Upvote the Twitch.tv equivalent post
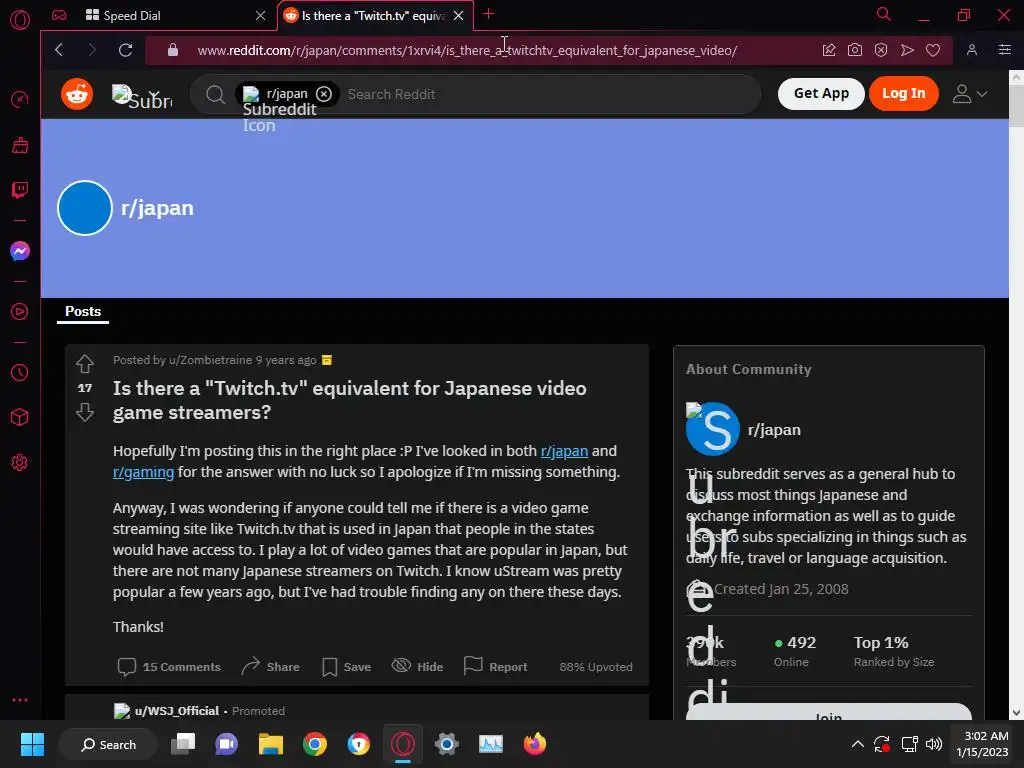The width and height of the screenshot is (1024, 768). [x=85, y=363]
